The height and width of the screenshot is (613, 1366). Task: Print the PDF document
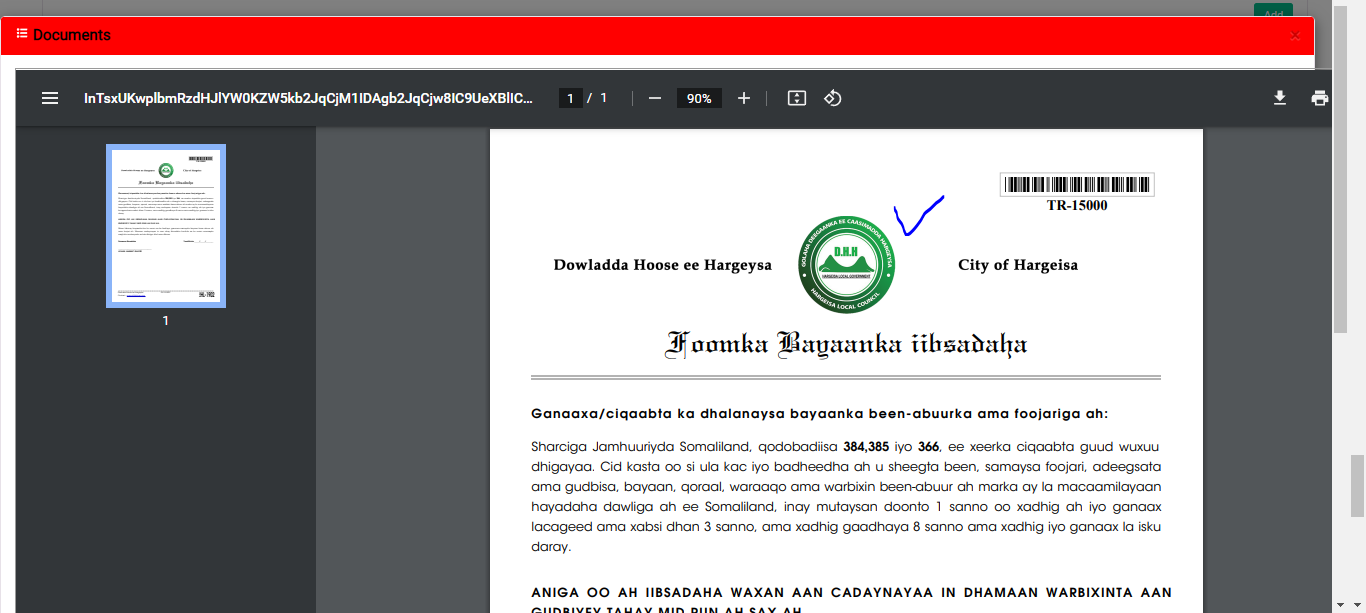coord(1320,98)
